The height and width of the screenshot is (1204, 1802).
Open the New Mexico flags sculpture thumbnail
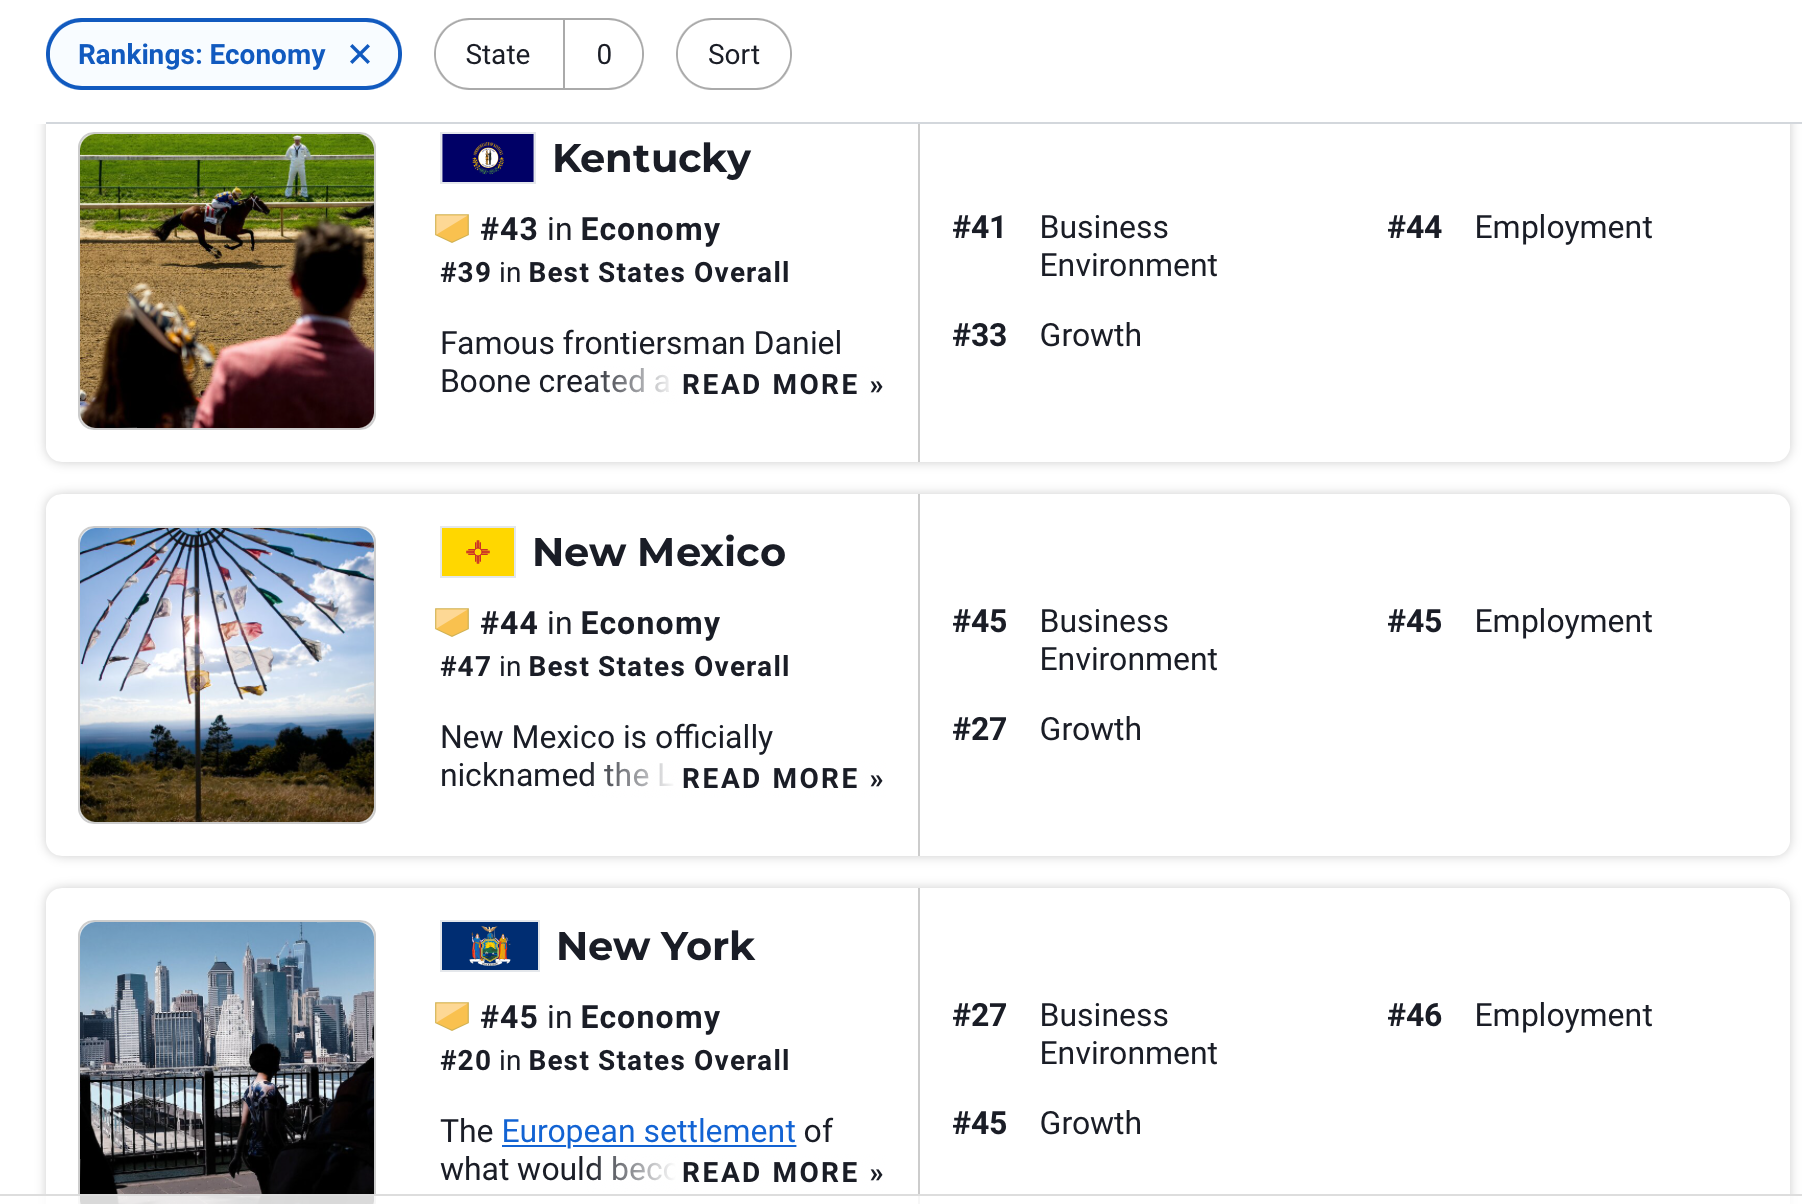(x=227, y=675)
